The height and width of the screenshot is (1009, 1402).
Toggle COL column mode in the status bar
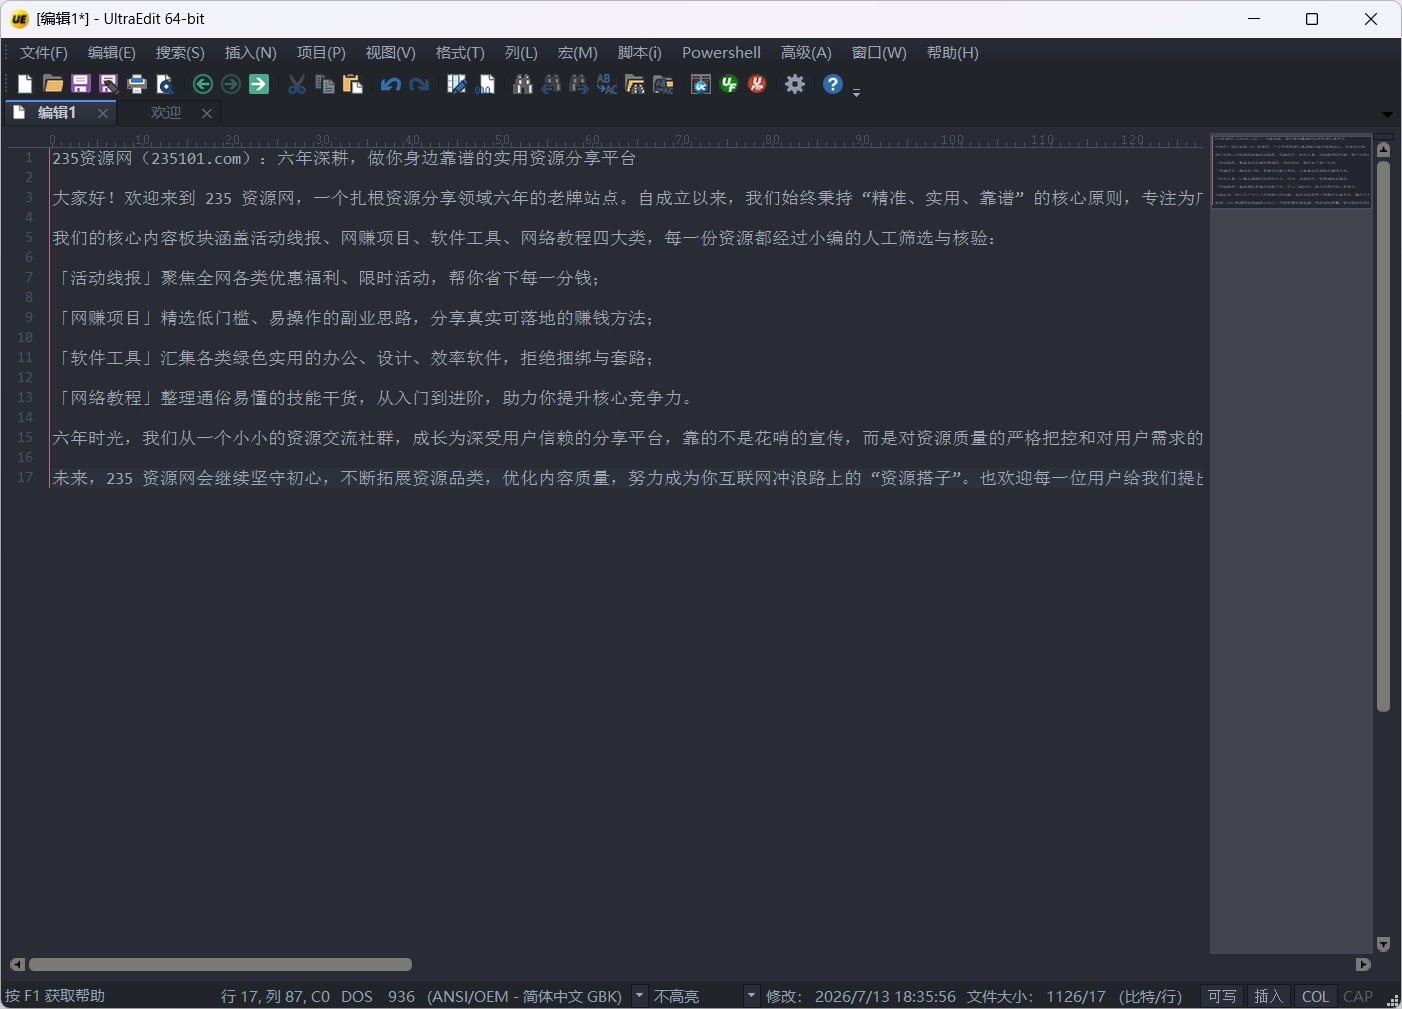pyautogui.click(x=1315, y=996)
